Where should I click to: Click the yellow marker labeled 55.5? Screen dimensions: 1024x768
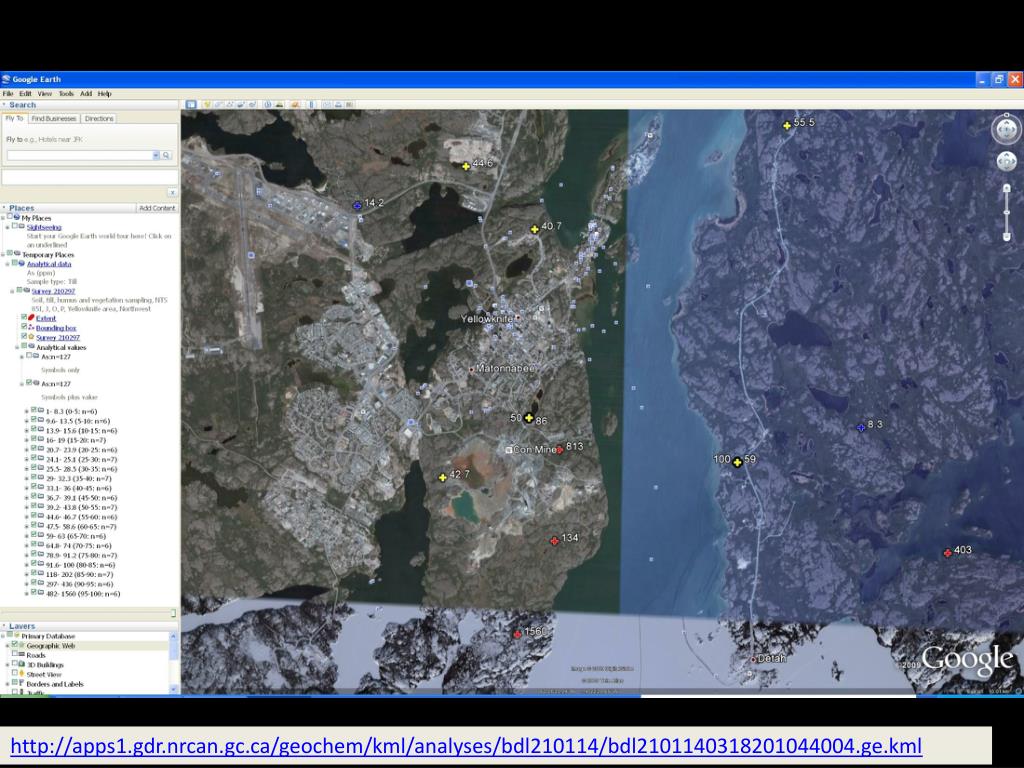point(787,125)
